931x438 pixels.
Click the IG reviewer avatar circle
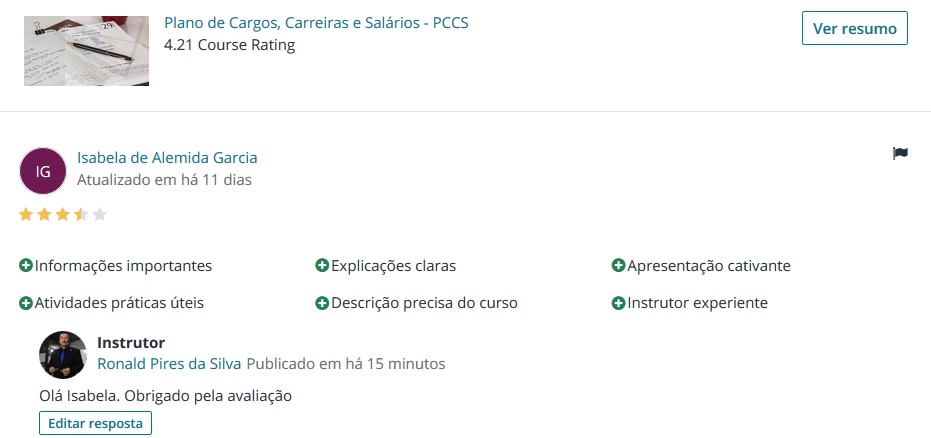point(43,171)
